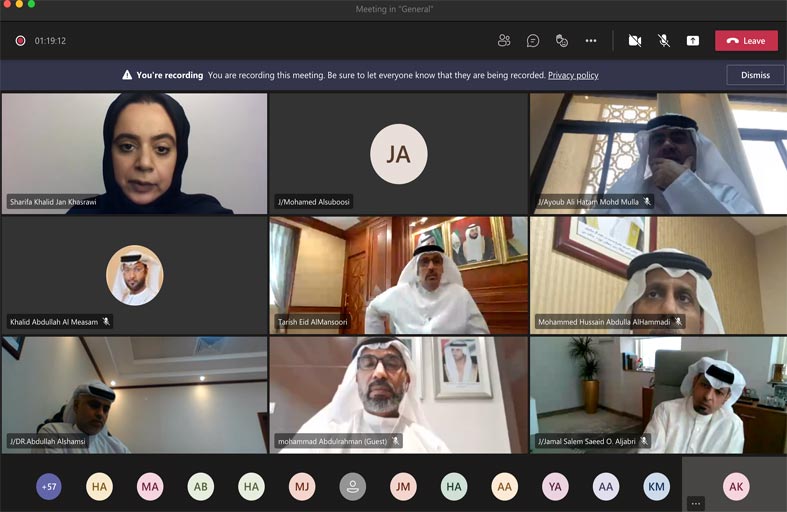This screenshot has height=512, width=787.
Task: Select Sharifa Khalid Jan Khasrawi's video tile
Action: 134,153
